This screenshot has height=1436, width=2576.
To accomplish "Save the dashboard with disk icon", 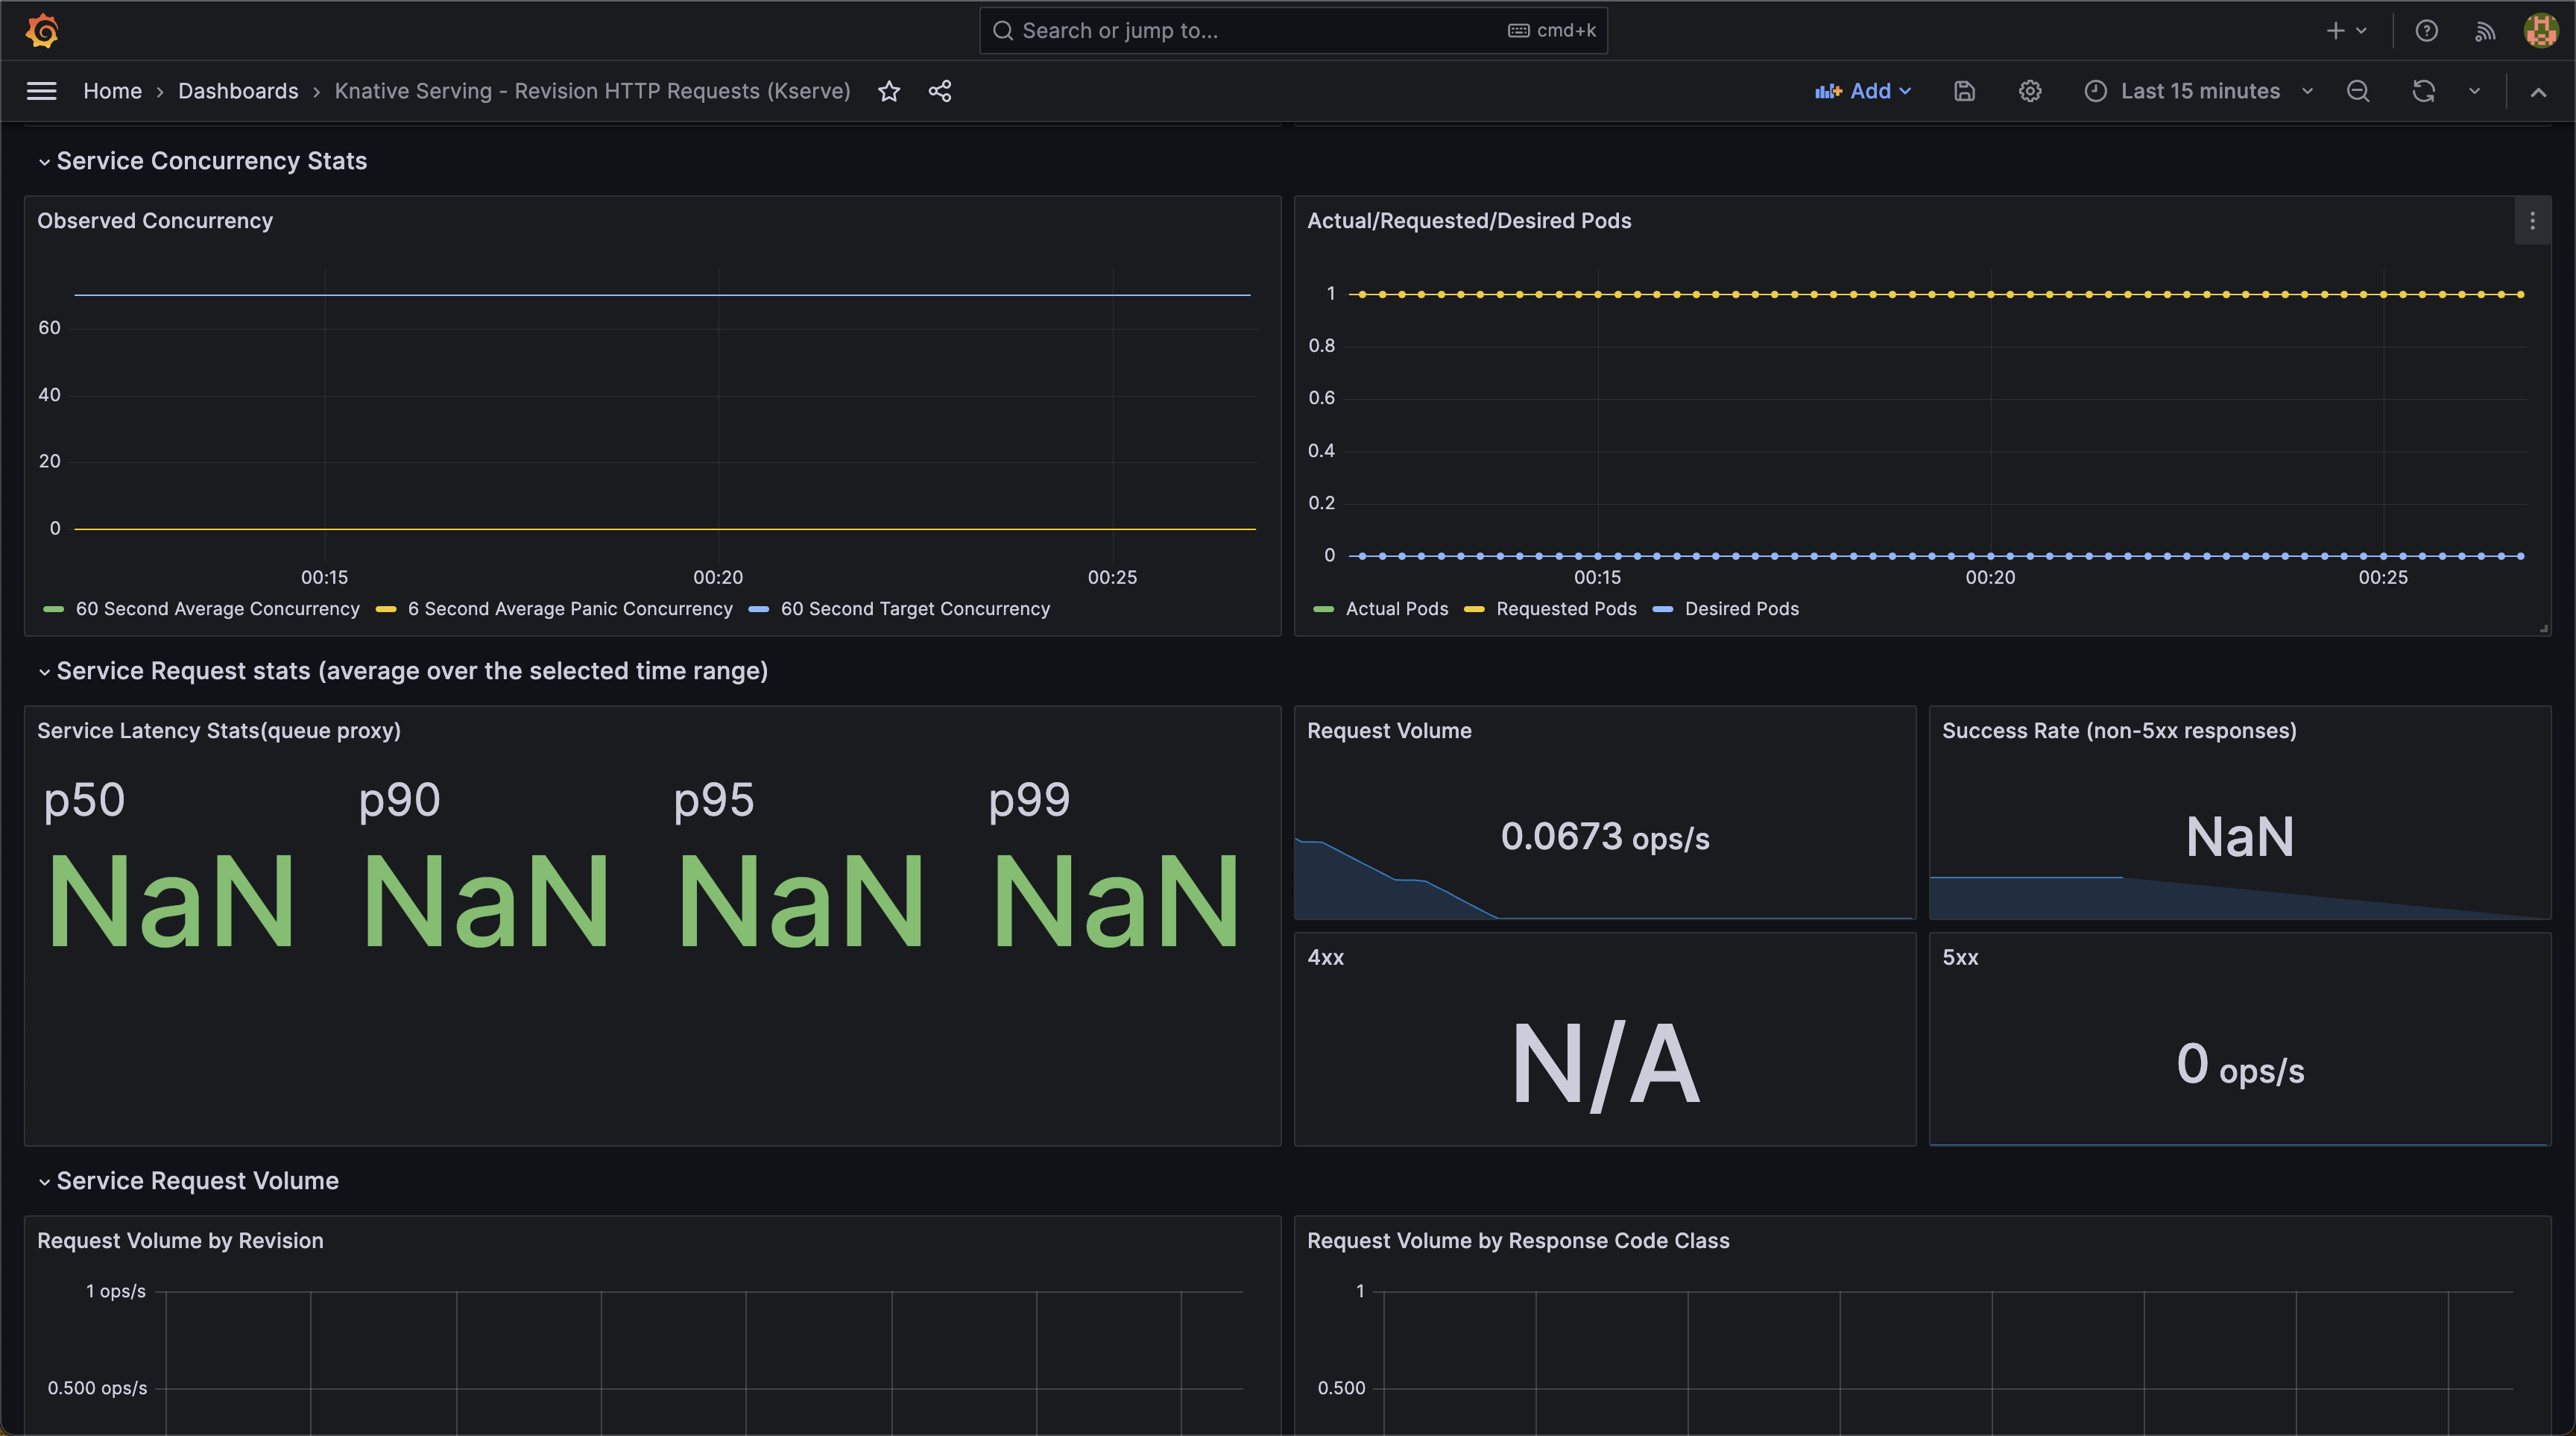I will (1964, 91).
